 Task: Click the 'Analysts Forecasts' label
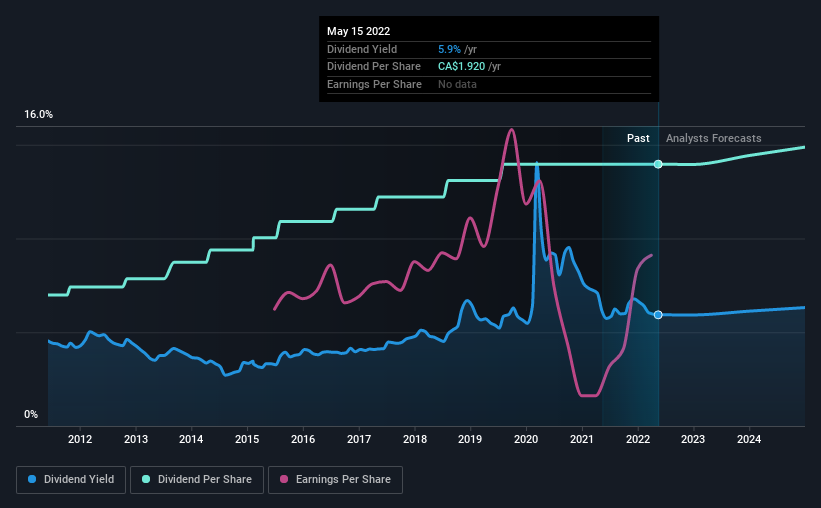[714, 138]
